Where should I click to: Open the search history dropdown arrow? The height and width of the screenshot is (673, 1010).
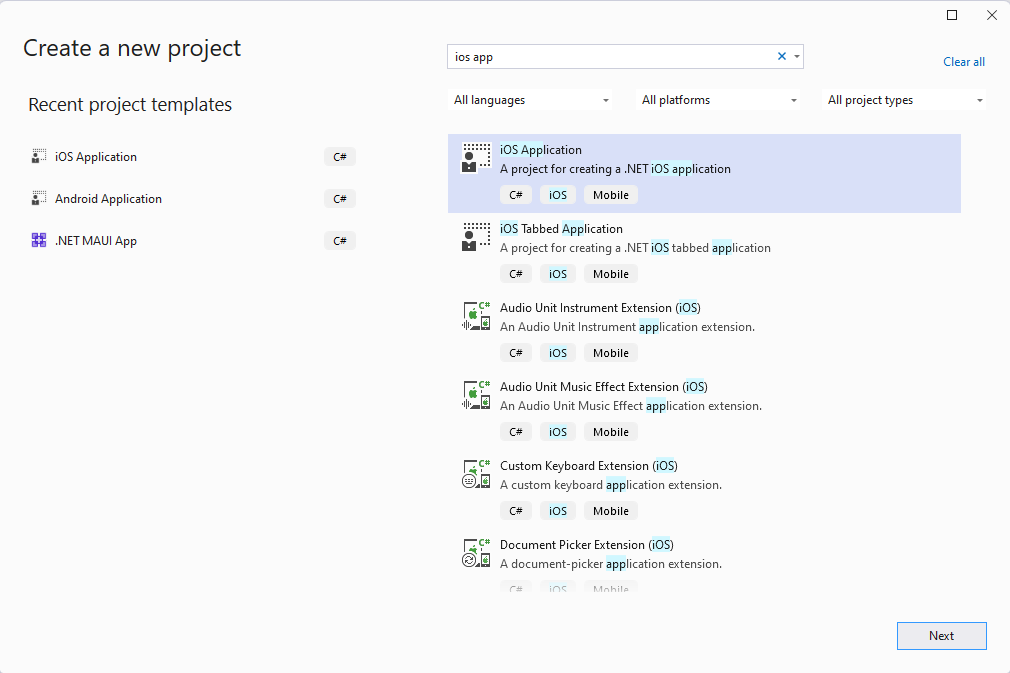click(797, 57)
